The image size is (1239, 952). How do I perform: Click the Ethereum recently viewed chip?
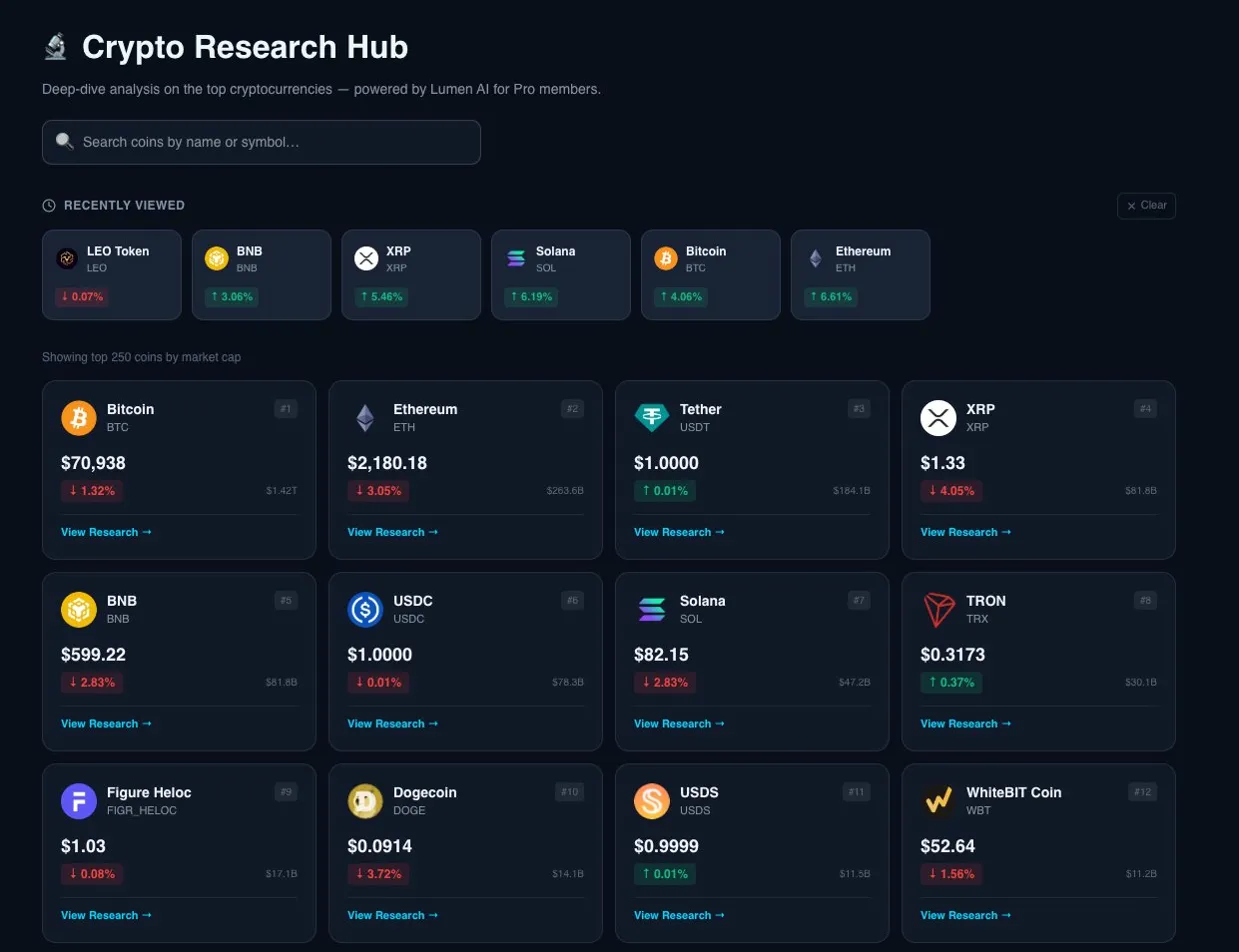click(x=860, y=275)
